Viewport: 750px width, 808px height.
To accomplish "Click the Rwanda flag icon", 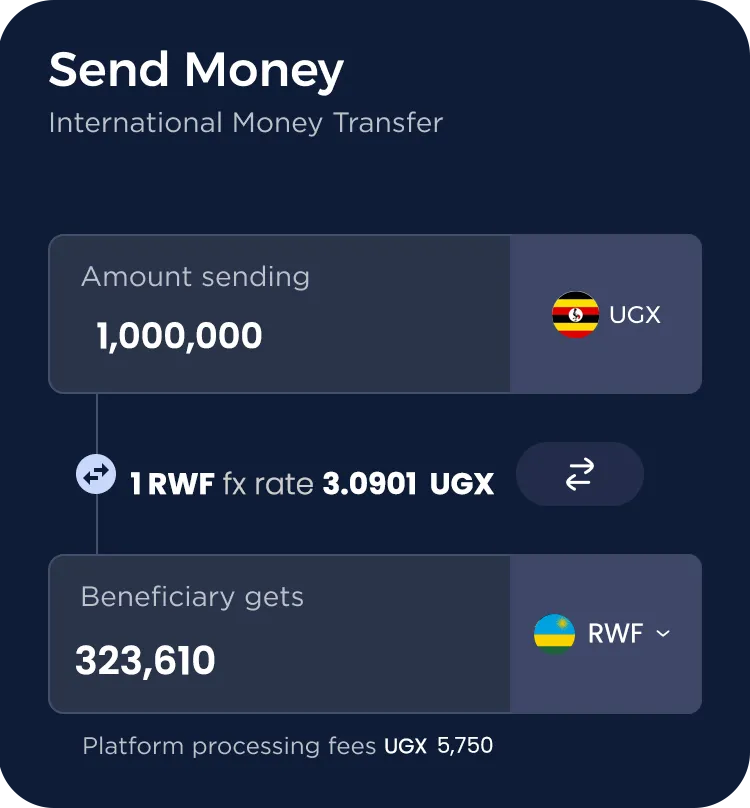I will pos(554,634).
